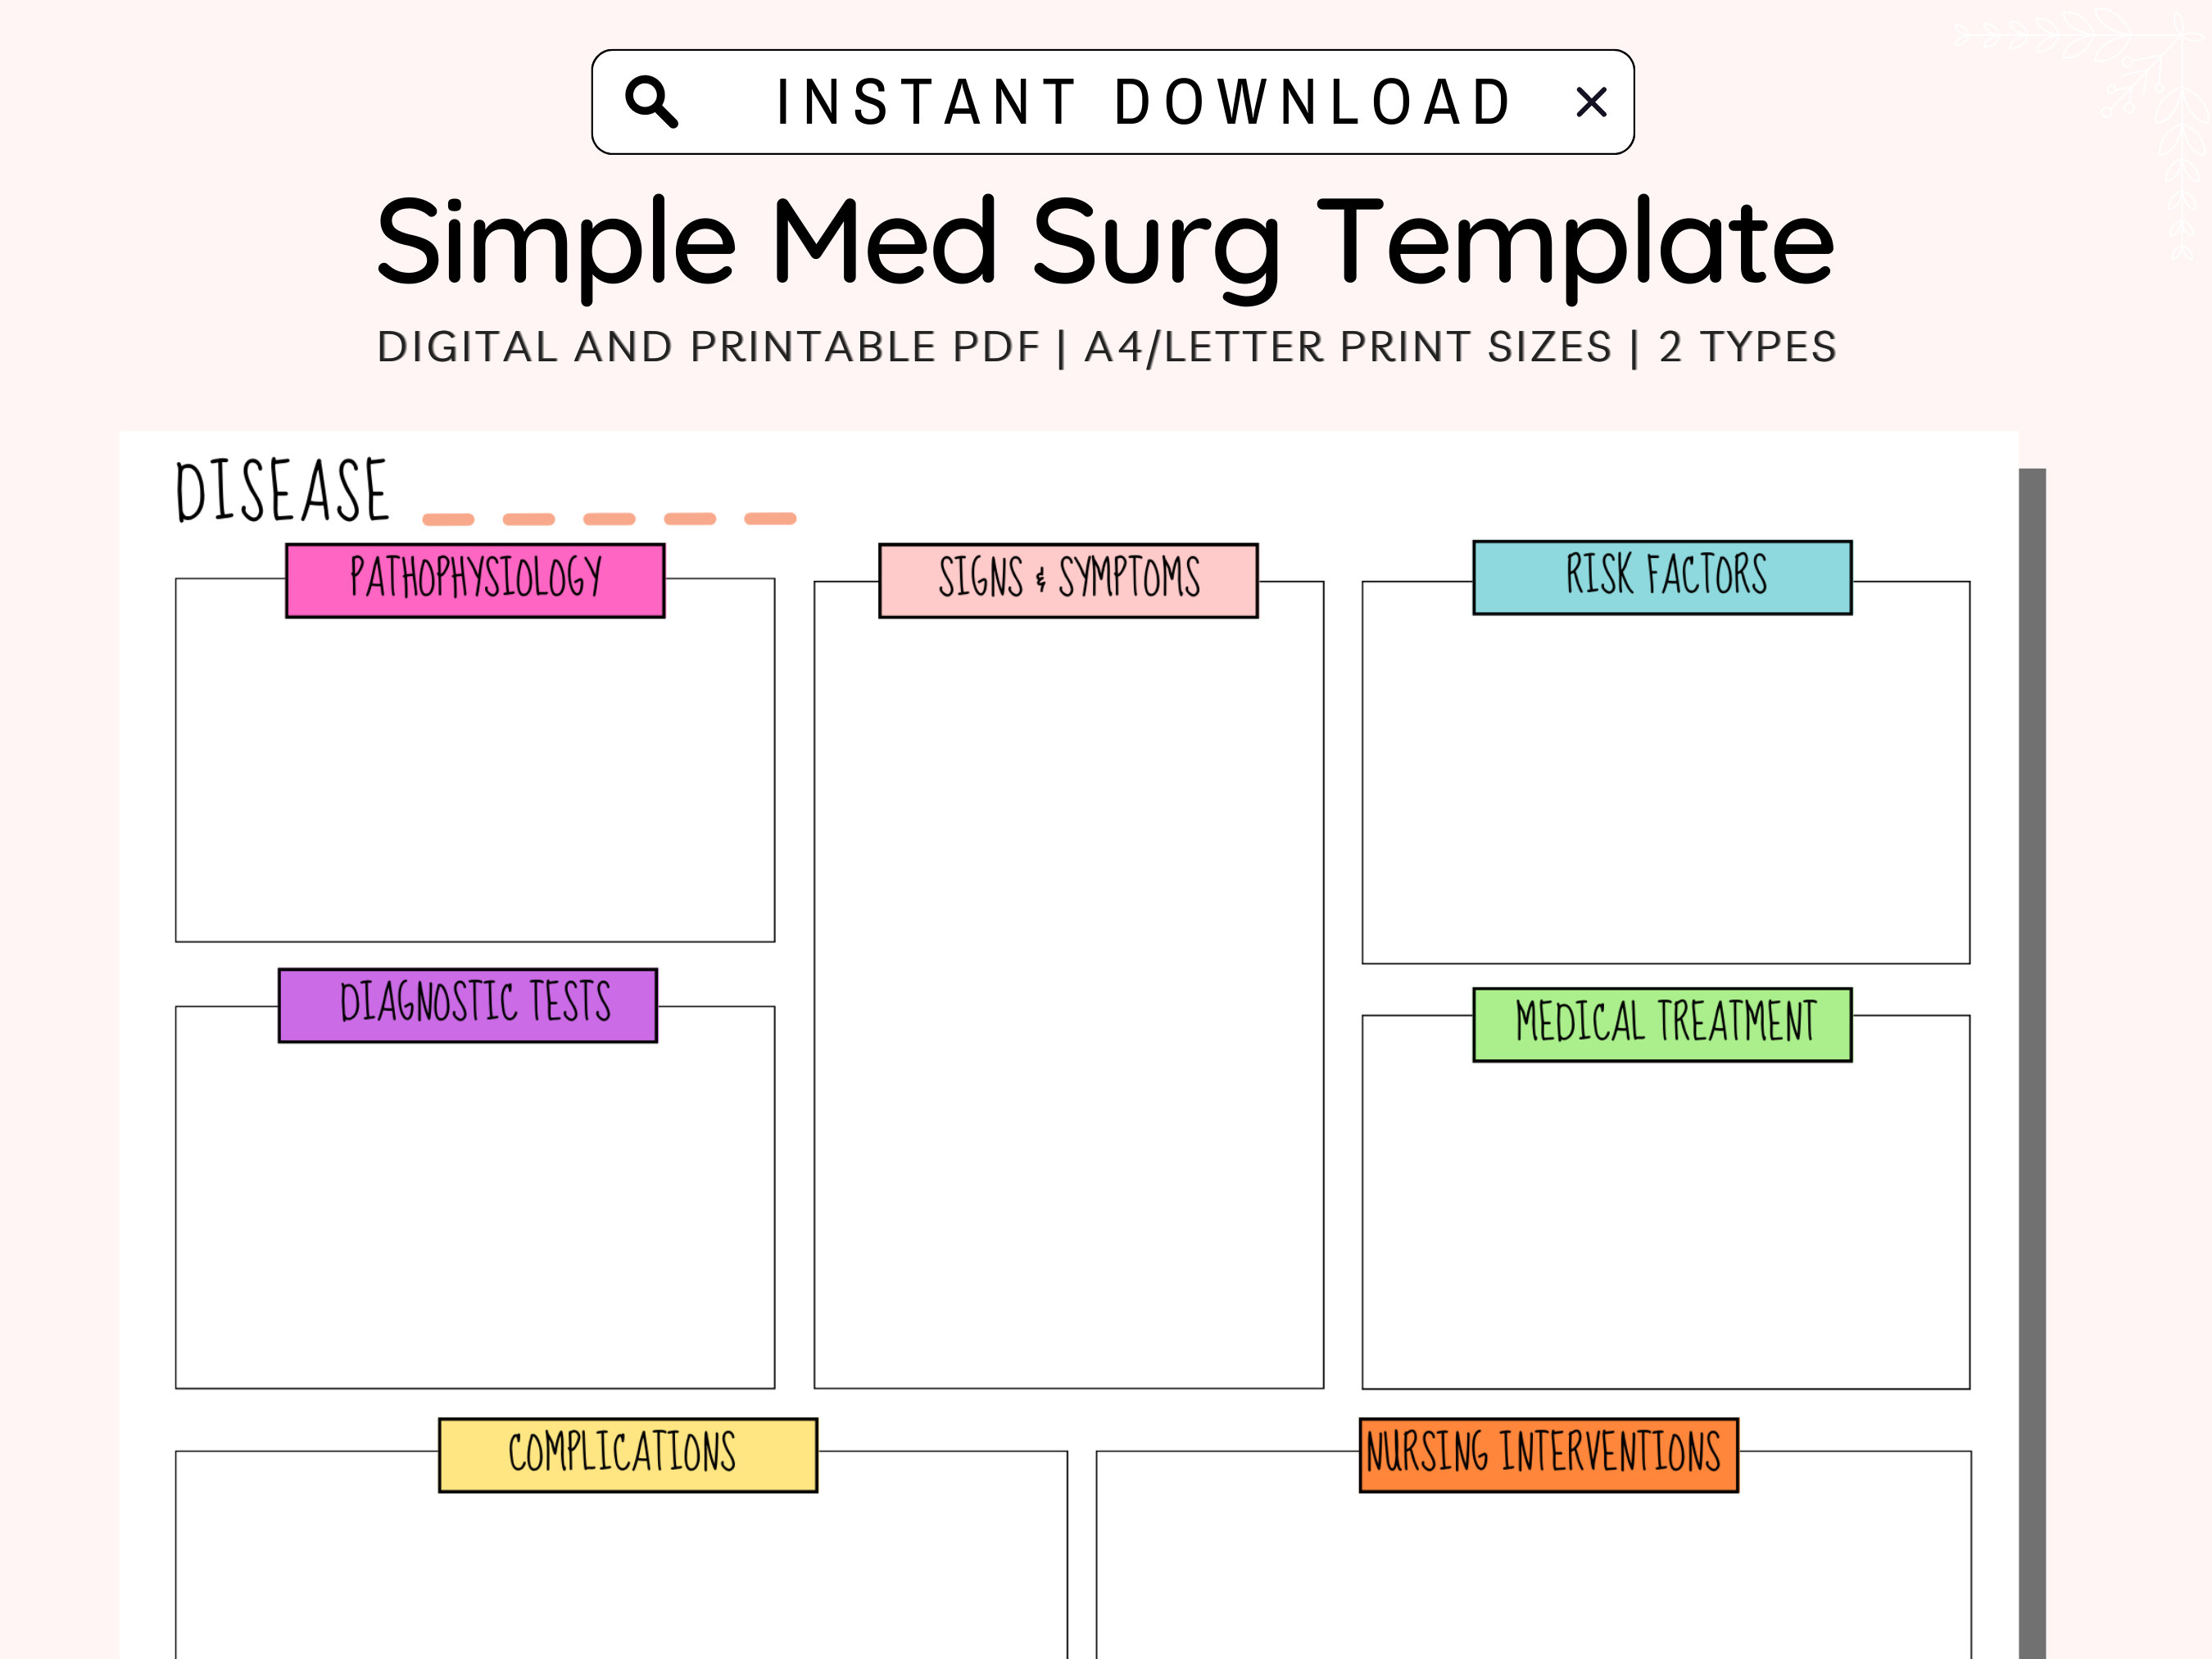This screenshot has width=2212, height=1659.
Task: Click the yellow Complications label
Action: [628, 1455]
